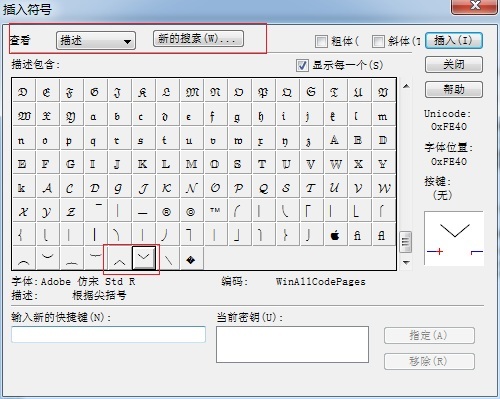Select the double-struck capital A symbol

pos(334,140)
